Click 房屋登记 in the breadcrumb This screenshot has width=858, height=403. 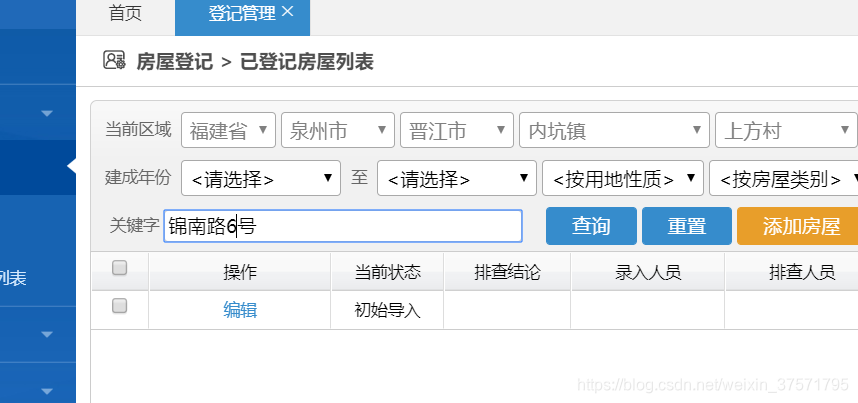[x=175, y=61]
